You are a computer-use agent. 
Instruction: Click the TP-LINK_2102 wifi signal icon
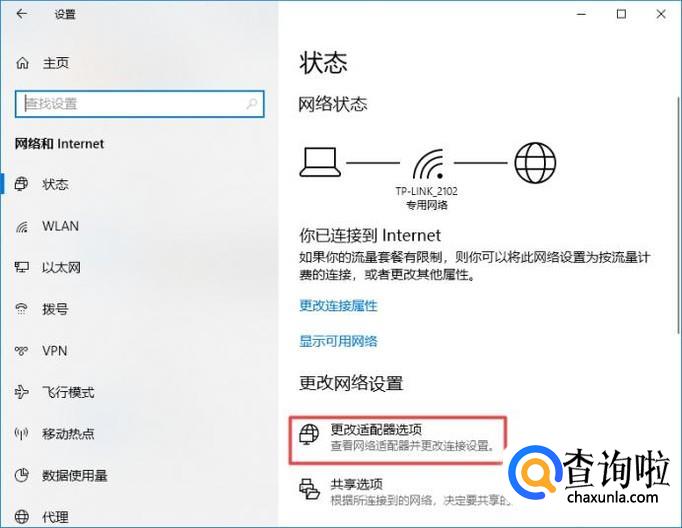coord(428,164)
